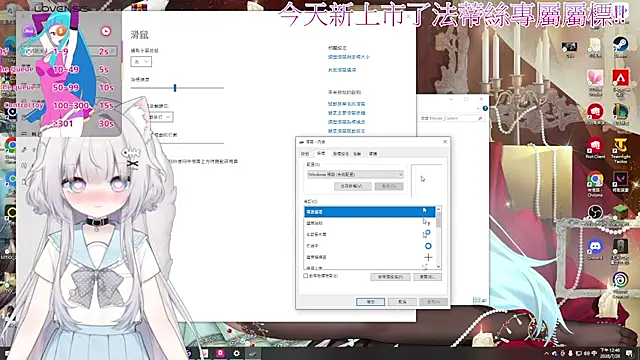The width and height of the screenshot is (640, 360).
Task: Enable pointer shadow checkbox in mouse dialog
Action: (305, 276)
